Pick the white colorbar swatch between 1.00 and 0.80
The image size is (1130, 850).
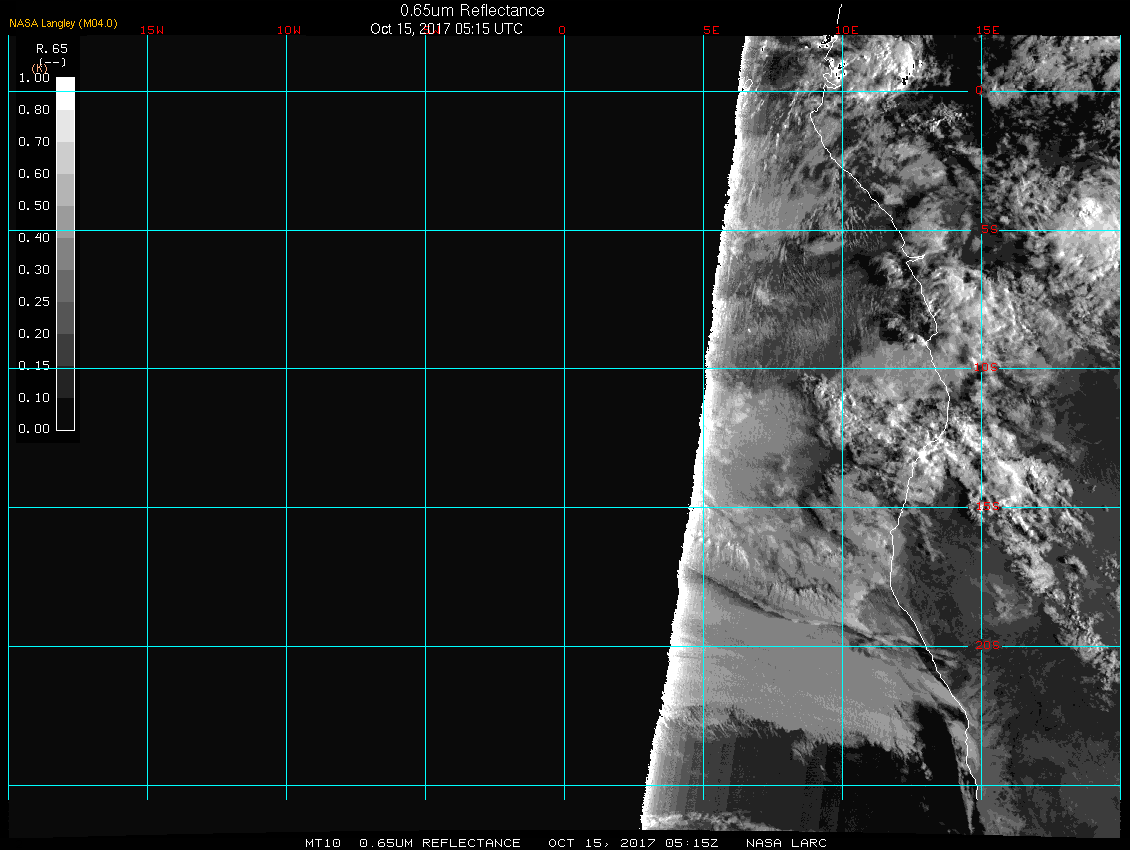[66, 94]
